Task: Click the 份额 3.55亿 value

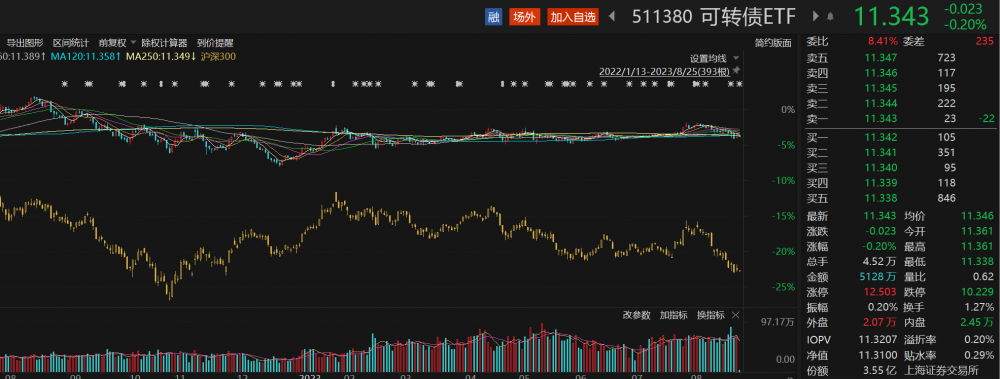Action: tap(880, 370)
